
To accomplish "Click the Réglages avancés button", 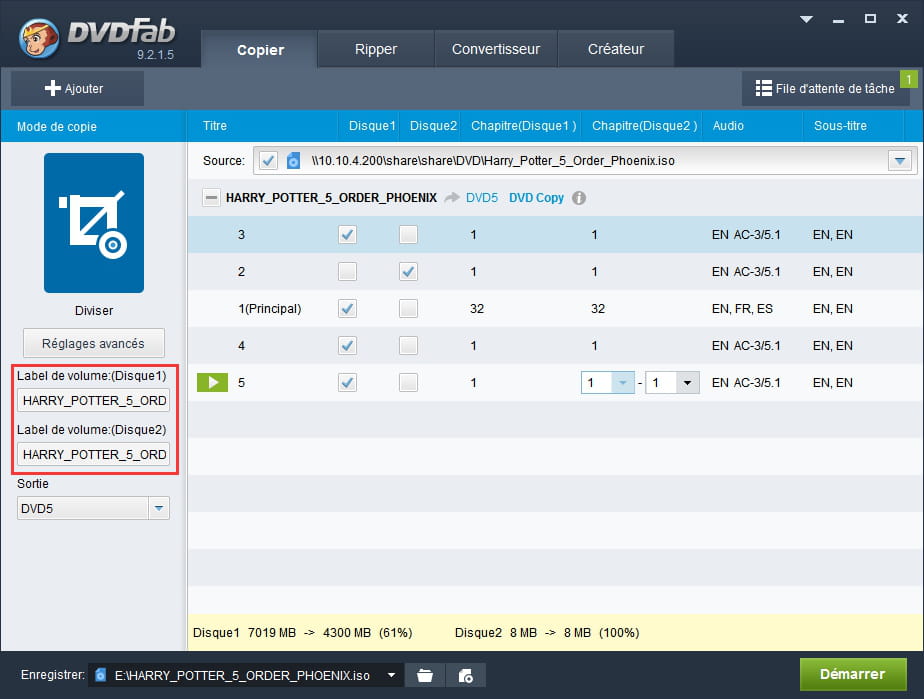I will coord(94,343).
